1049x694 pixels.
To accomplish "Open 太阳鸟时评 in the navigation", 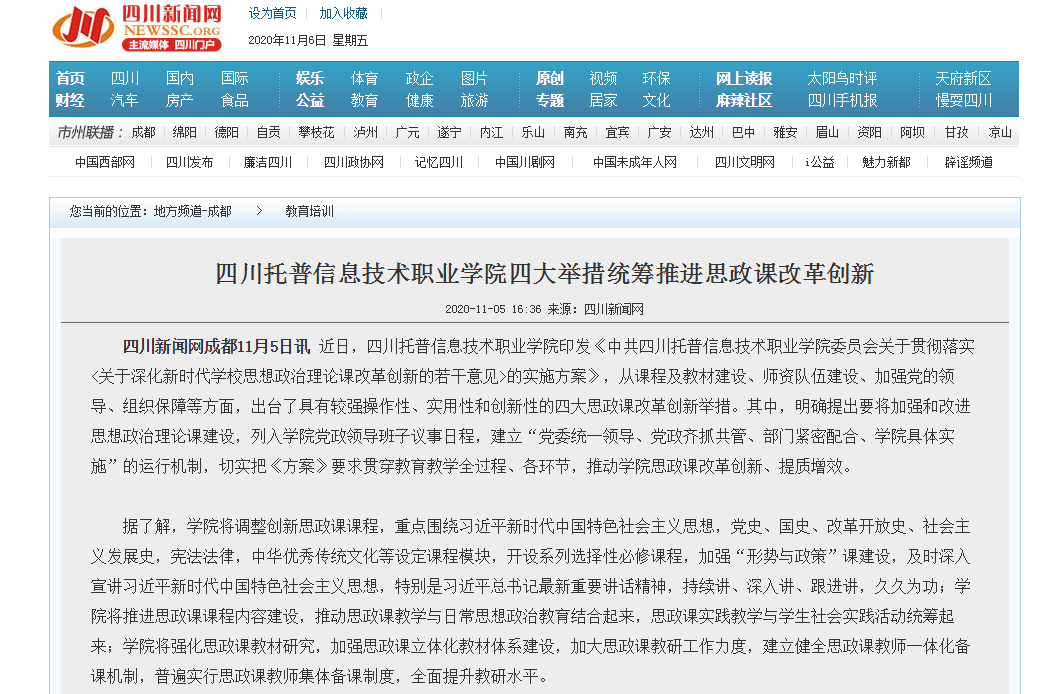I will [842, 78].
